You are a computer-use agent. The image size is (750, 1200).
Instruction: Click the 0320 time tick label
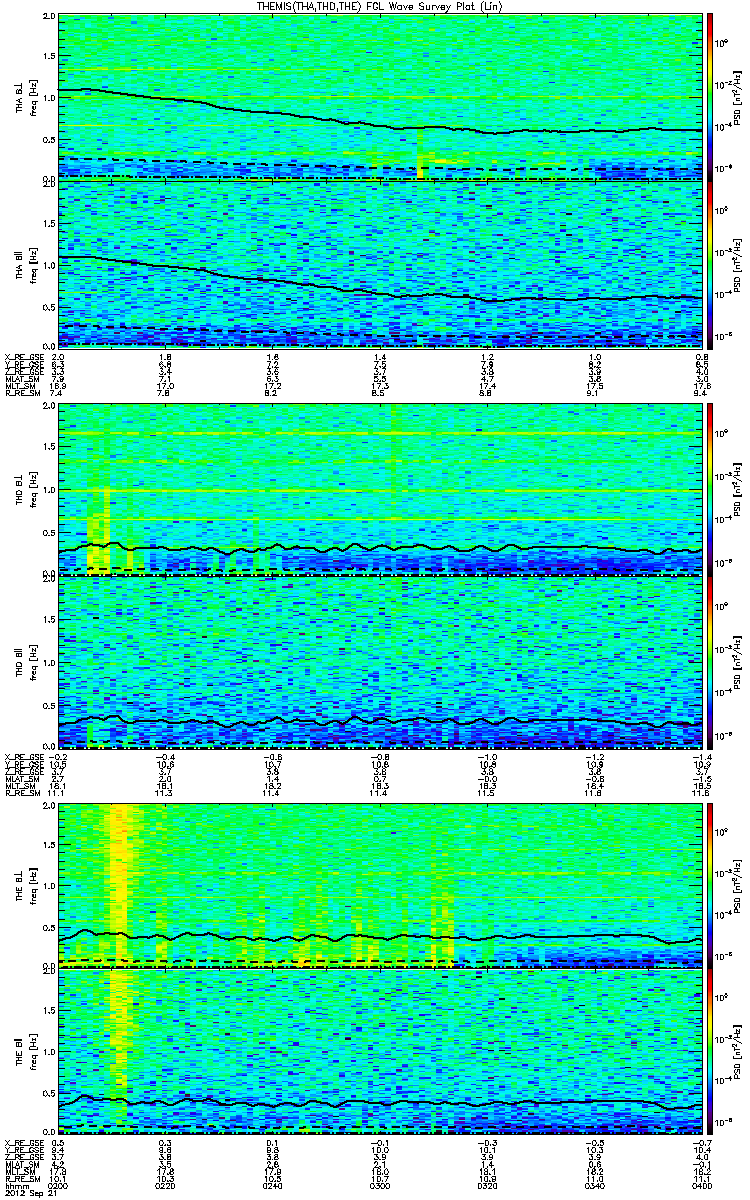point(487,1186)
